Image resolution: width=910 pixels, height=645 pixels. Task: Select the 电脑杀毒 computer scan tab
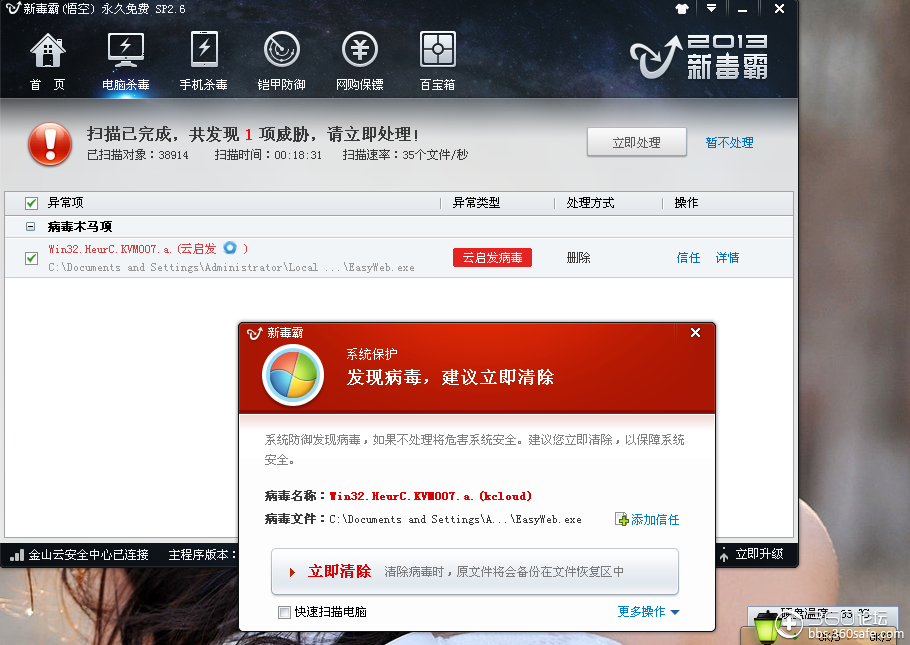(x=125, y=61)
